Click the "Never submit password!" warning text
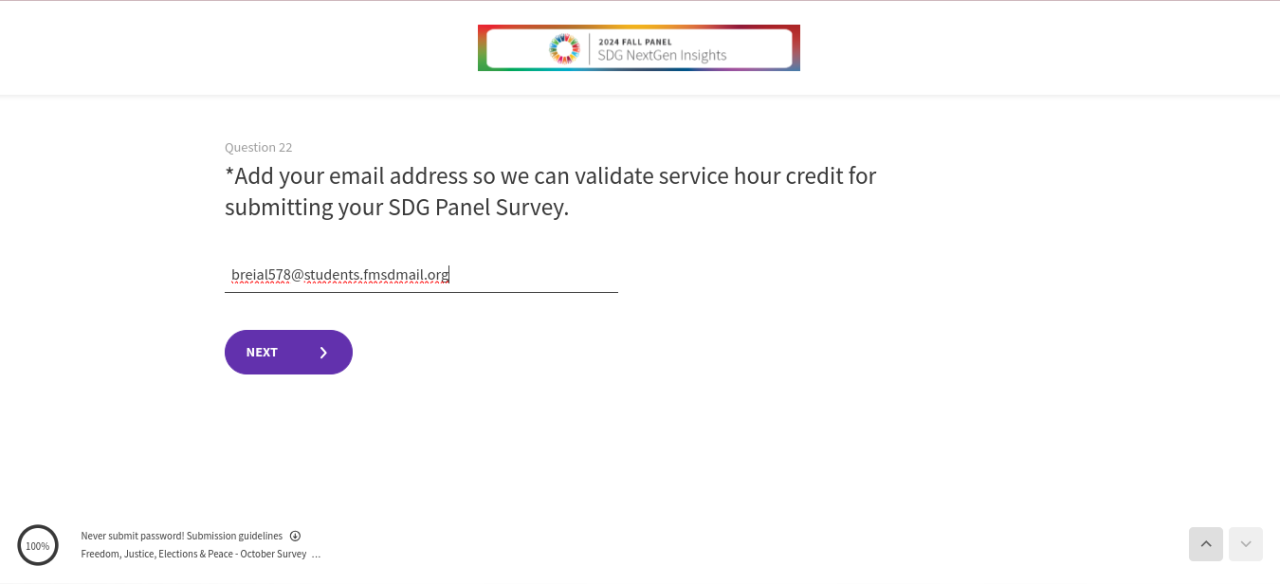Screen dimensions: 1280x584 point(132,536)
